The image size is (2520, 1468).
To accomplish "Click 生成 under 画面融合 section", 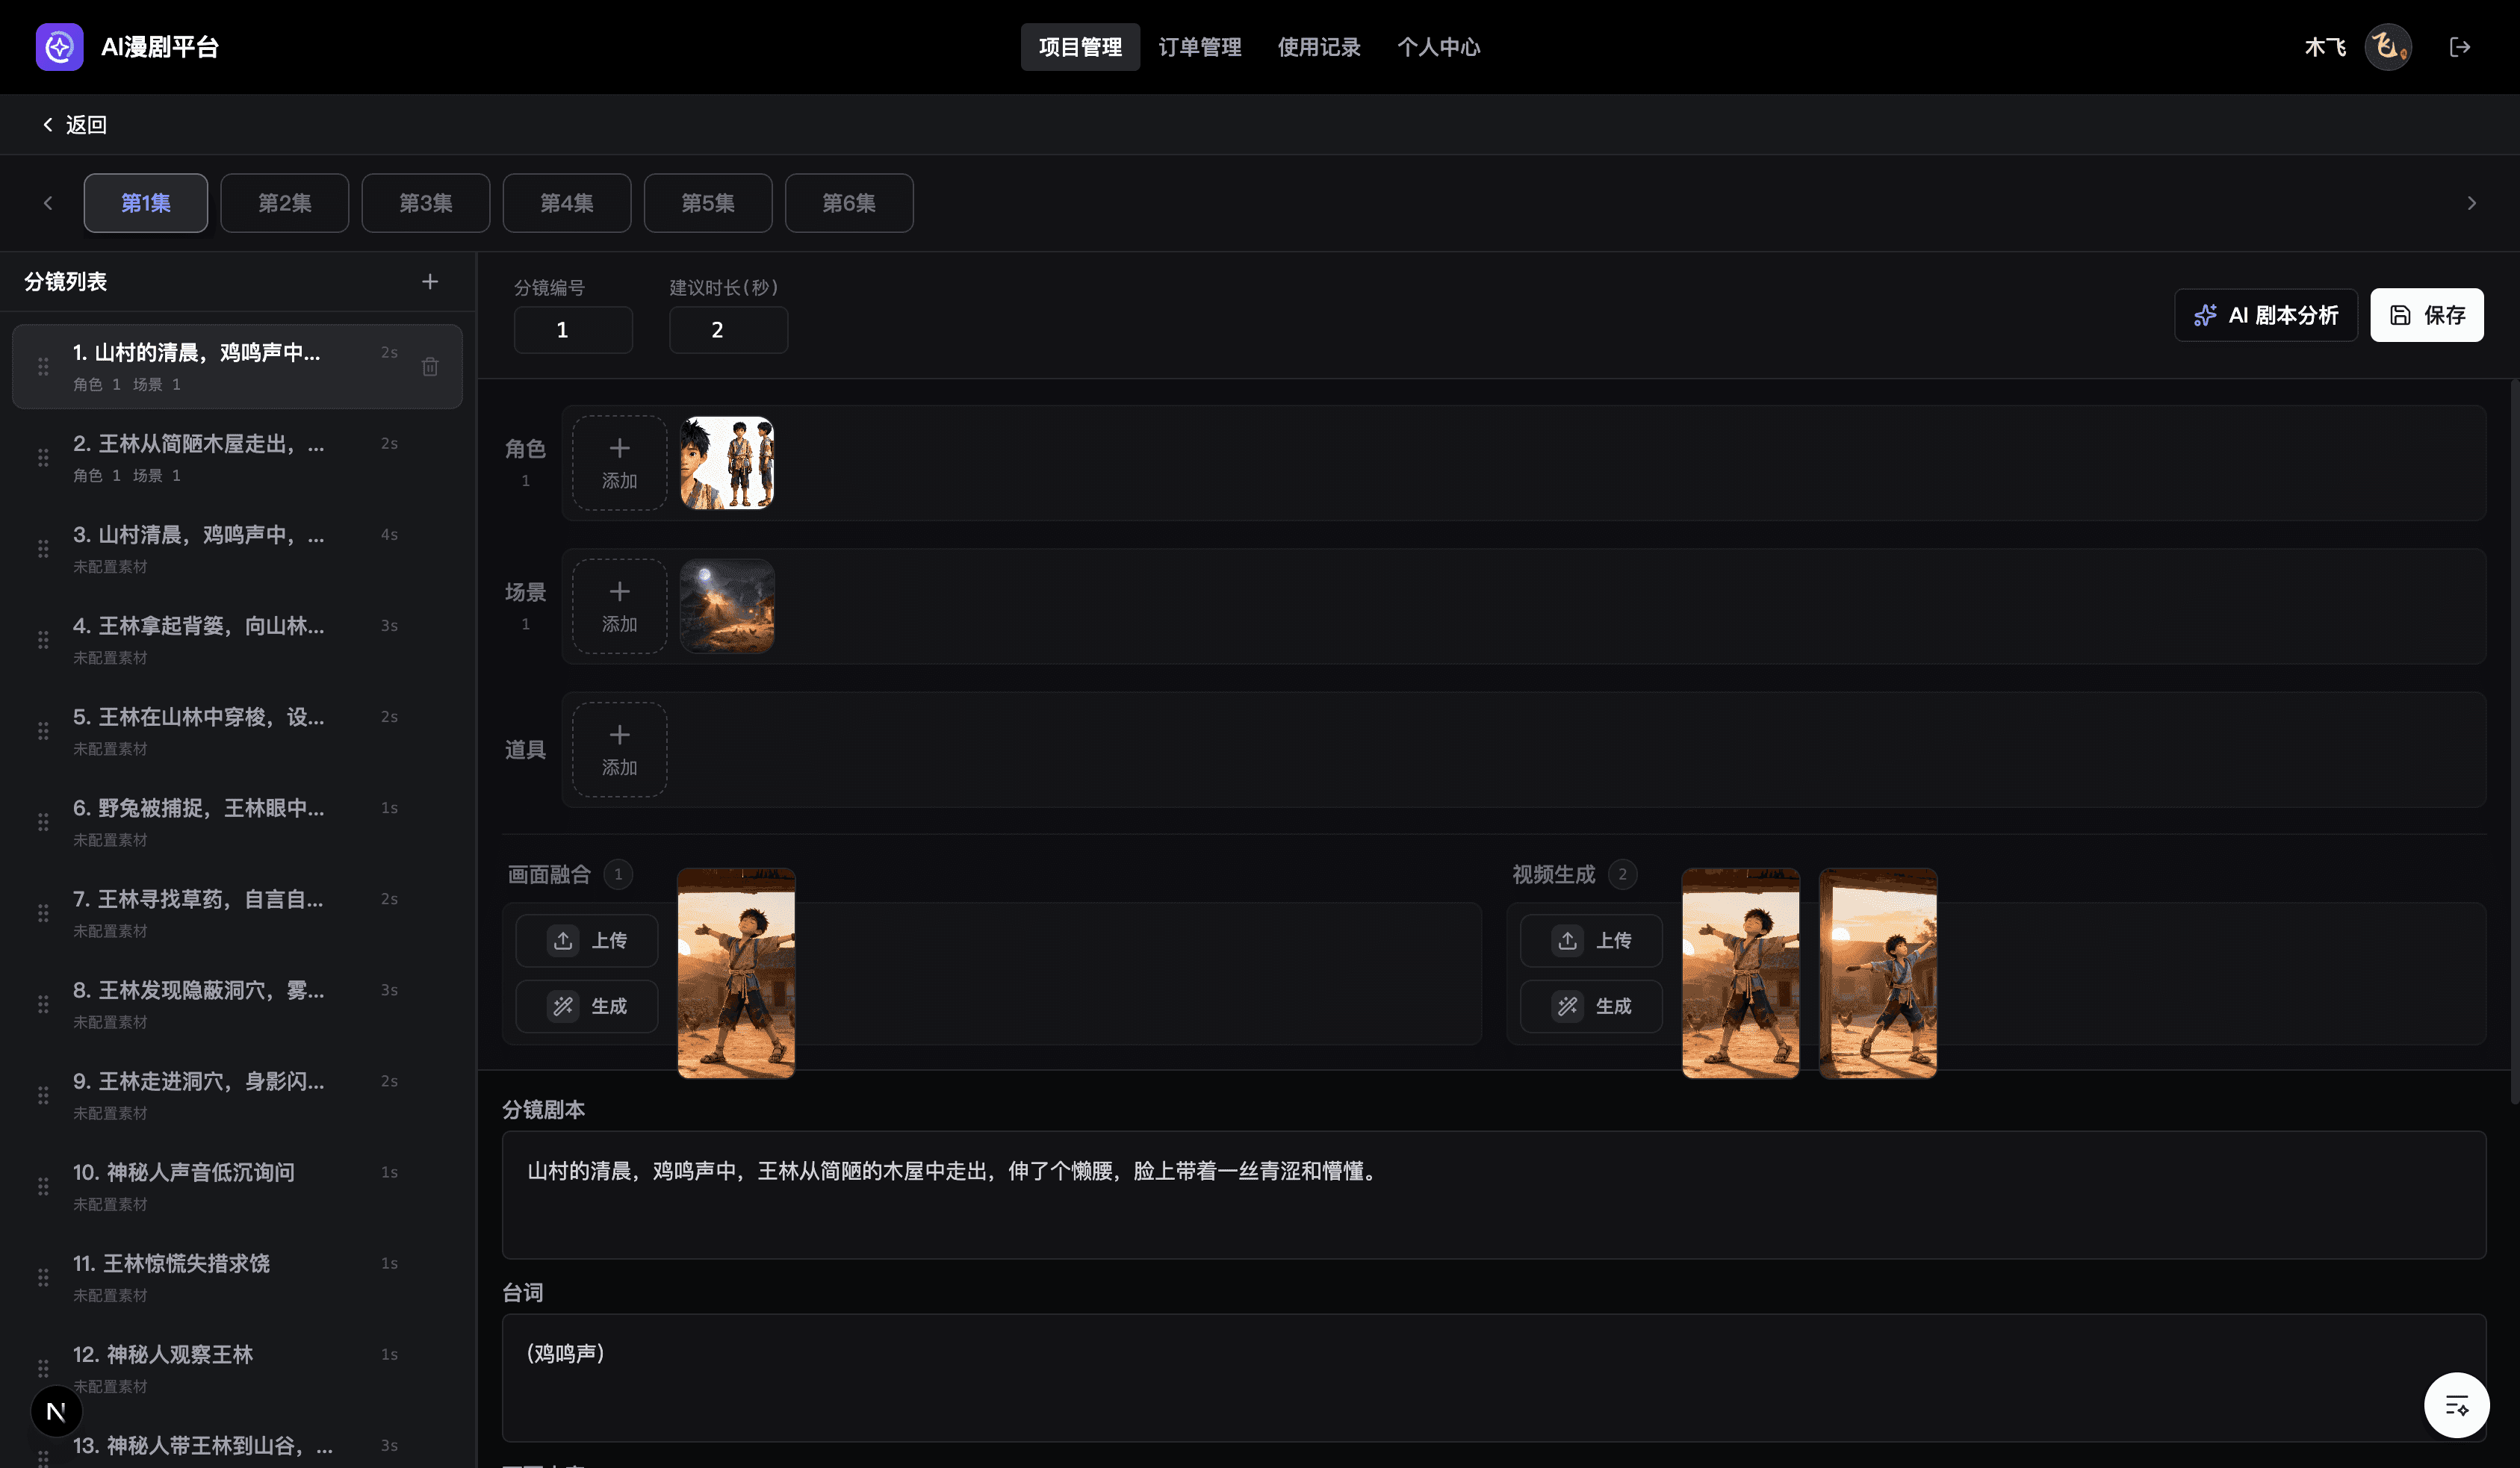I will 586,1006.
